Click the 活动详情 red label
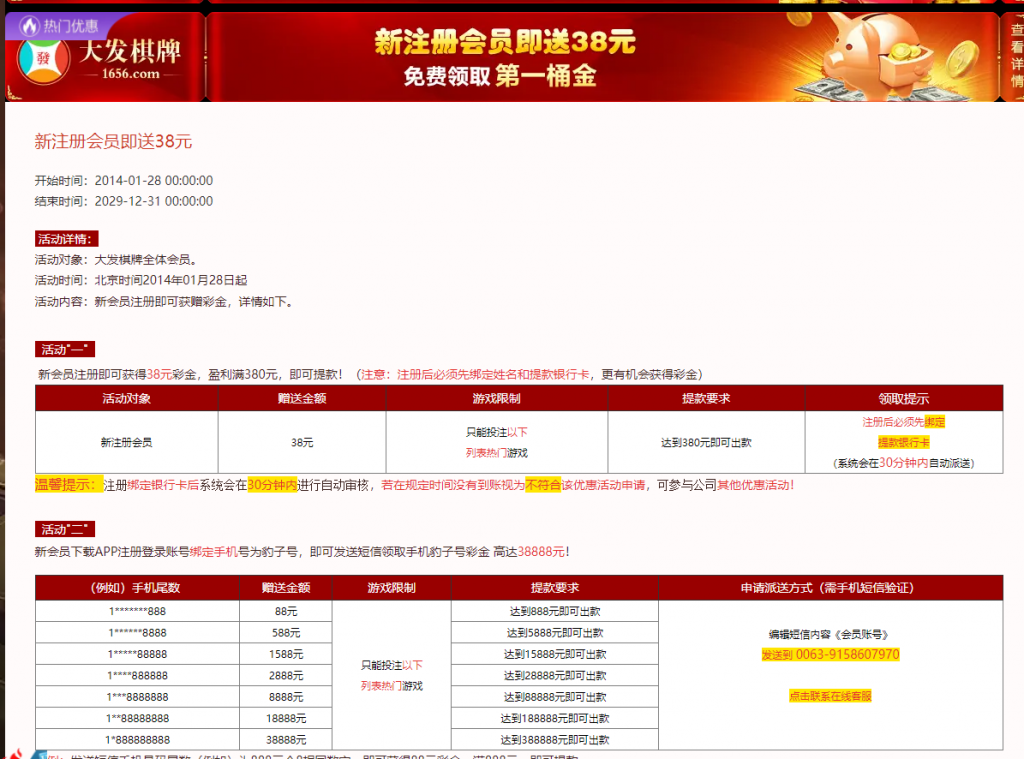 (67, 239)
